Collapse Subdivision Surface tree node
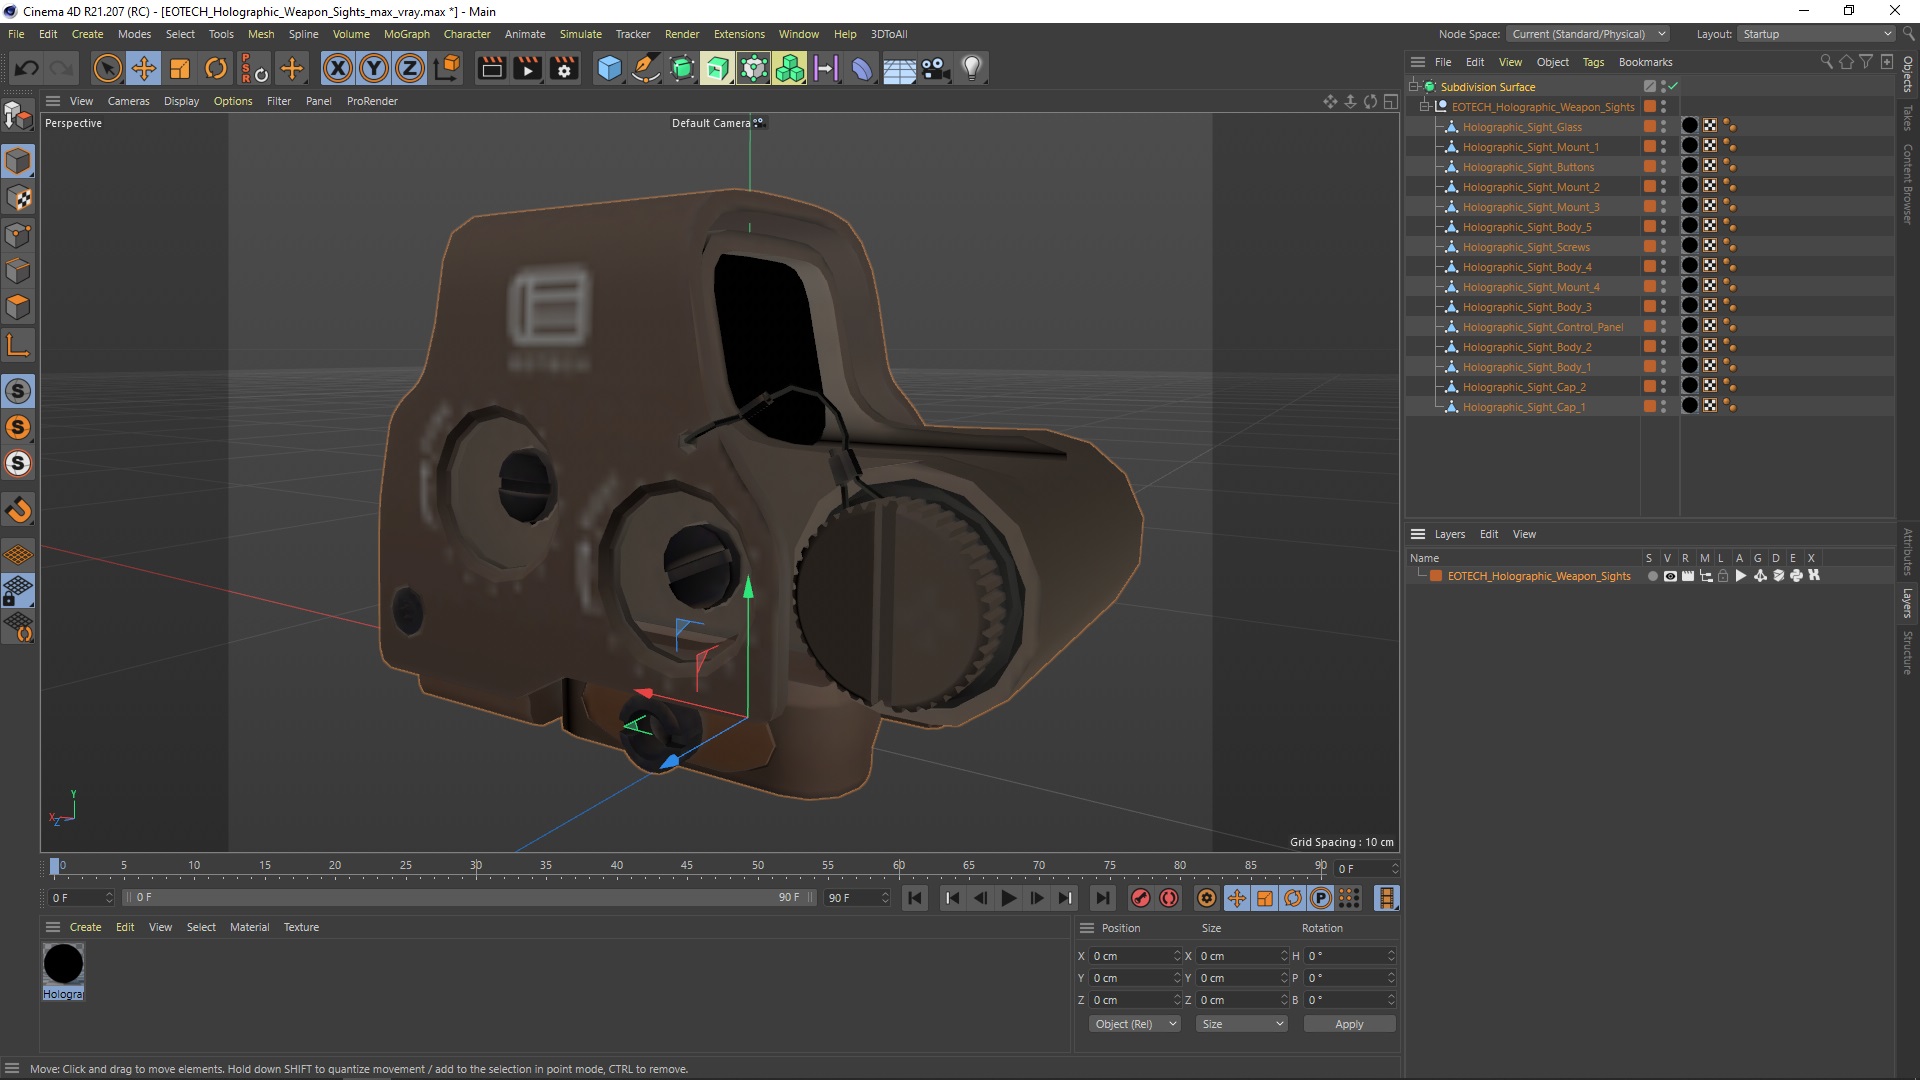 (x=1414, y=87)
